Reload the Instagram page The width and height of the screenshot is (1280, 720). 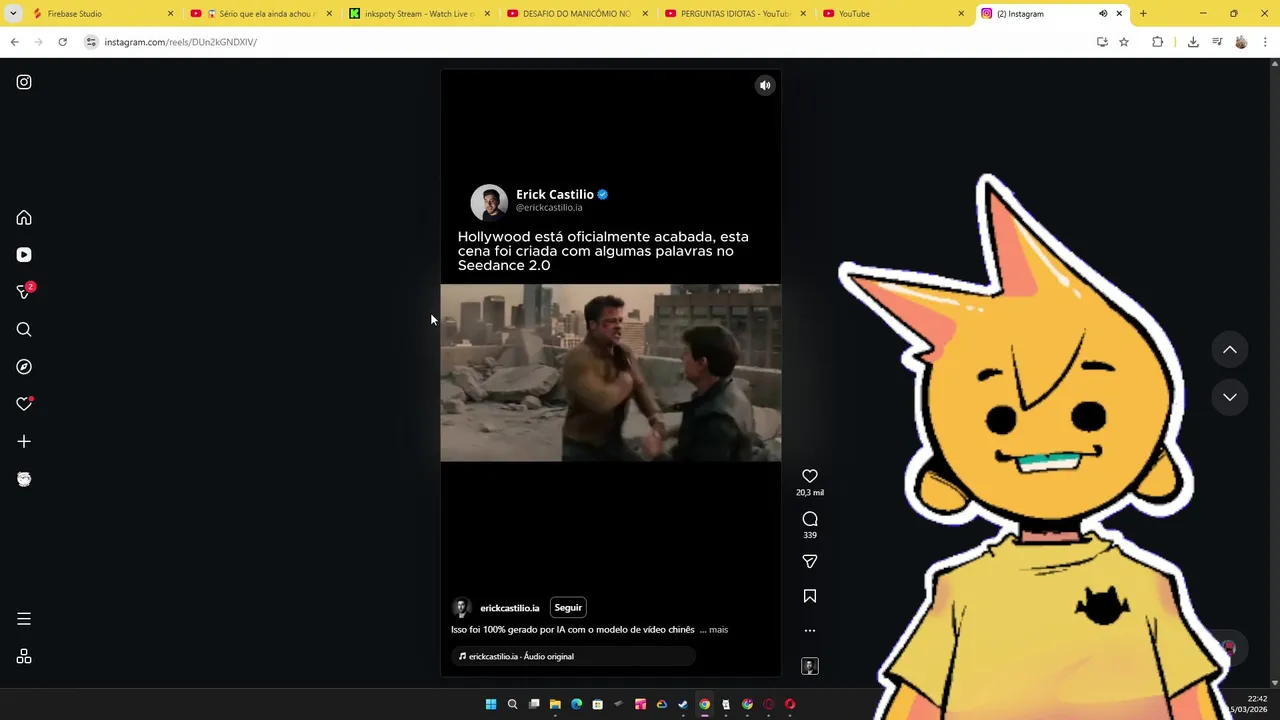tap(62, 42)
